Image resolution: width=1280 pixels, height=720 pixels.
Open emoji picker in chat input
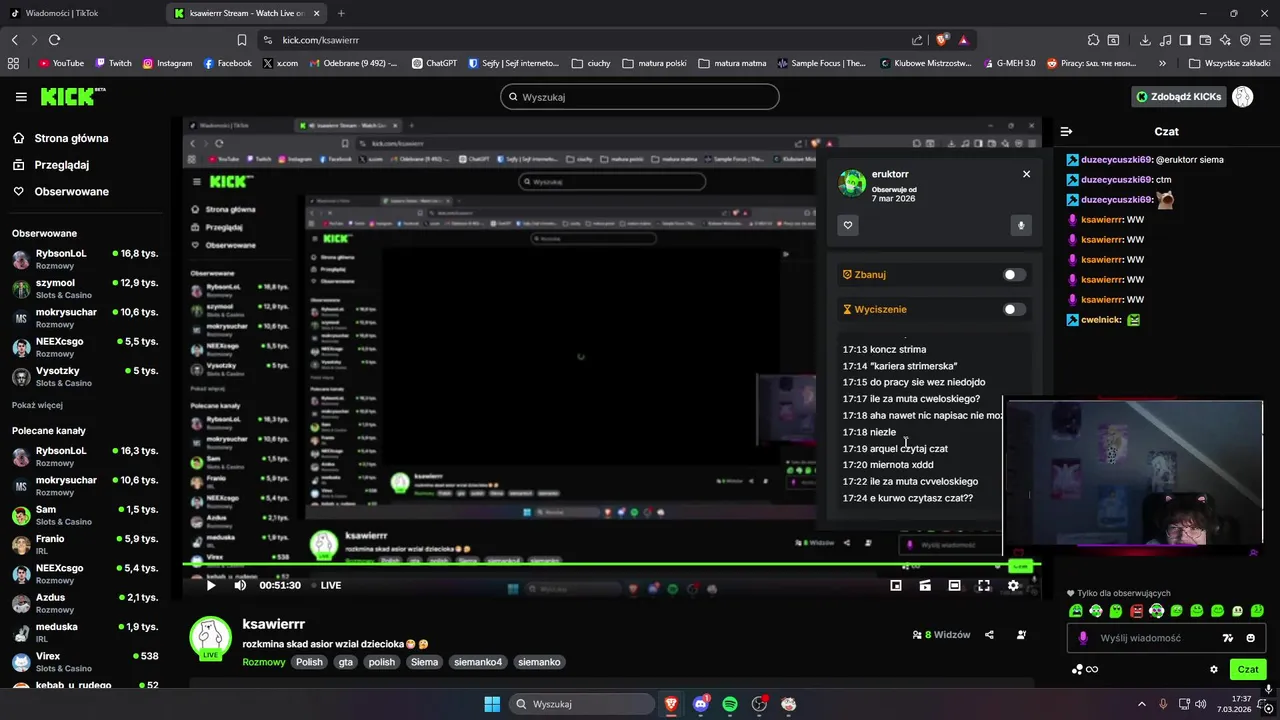[x=1250, y=638]
